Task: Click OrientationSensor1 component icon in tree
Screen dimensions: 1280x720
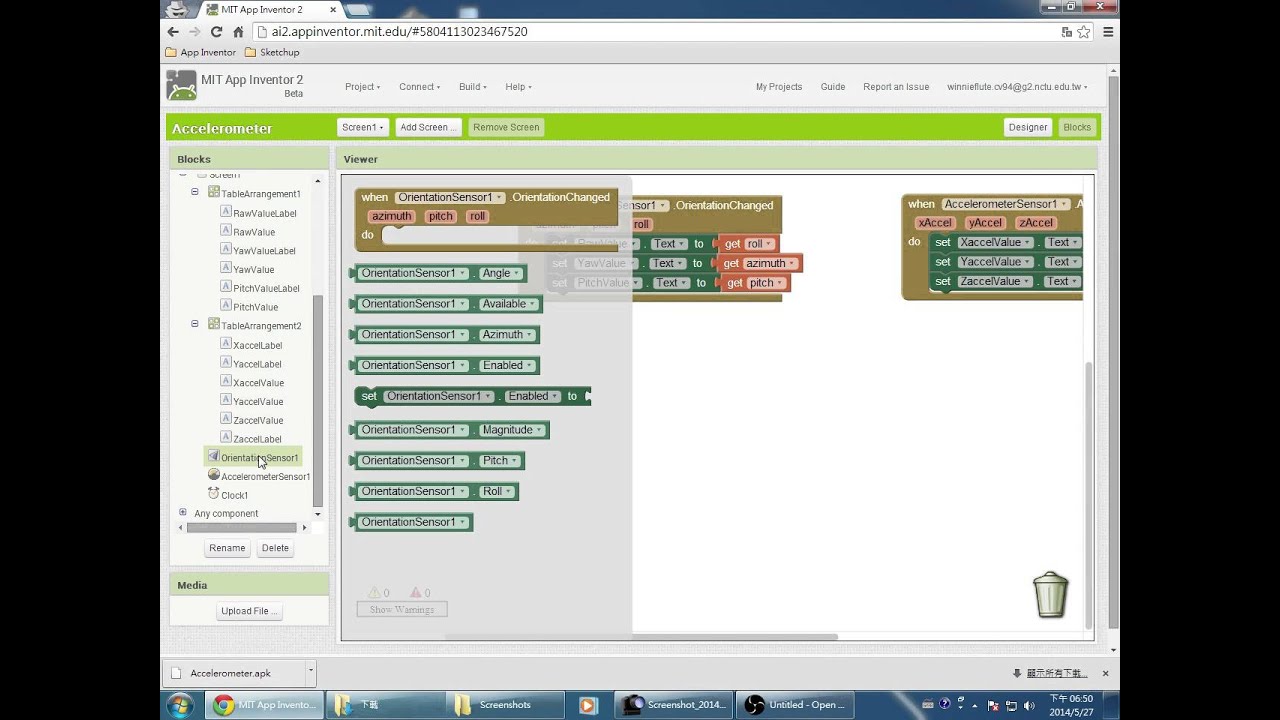Action: pos(213,456)
